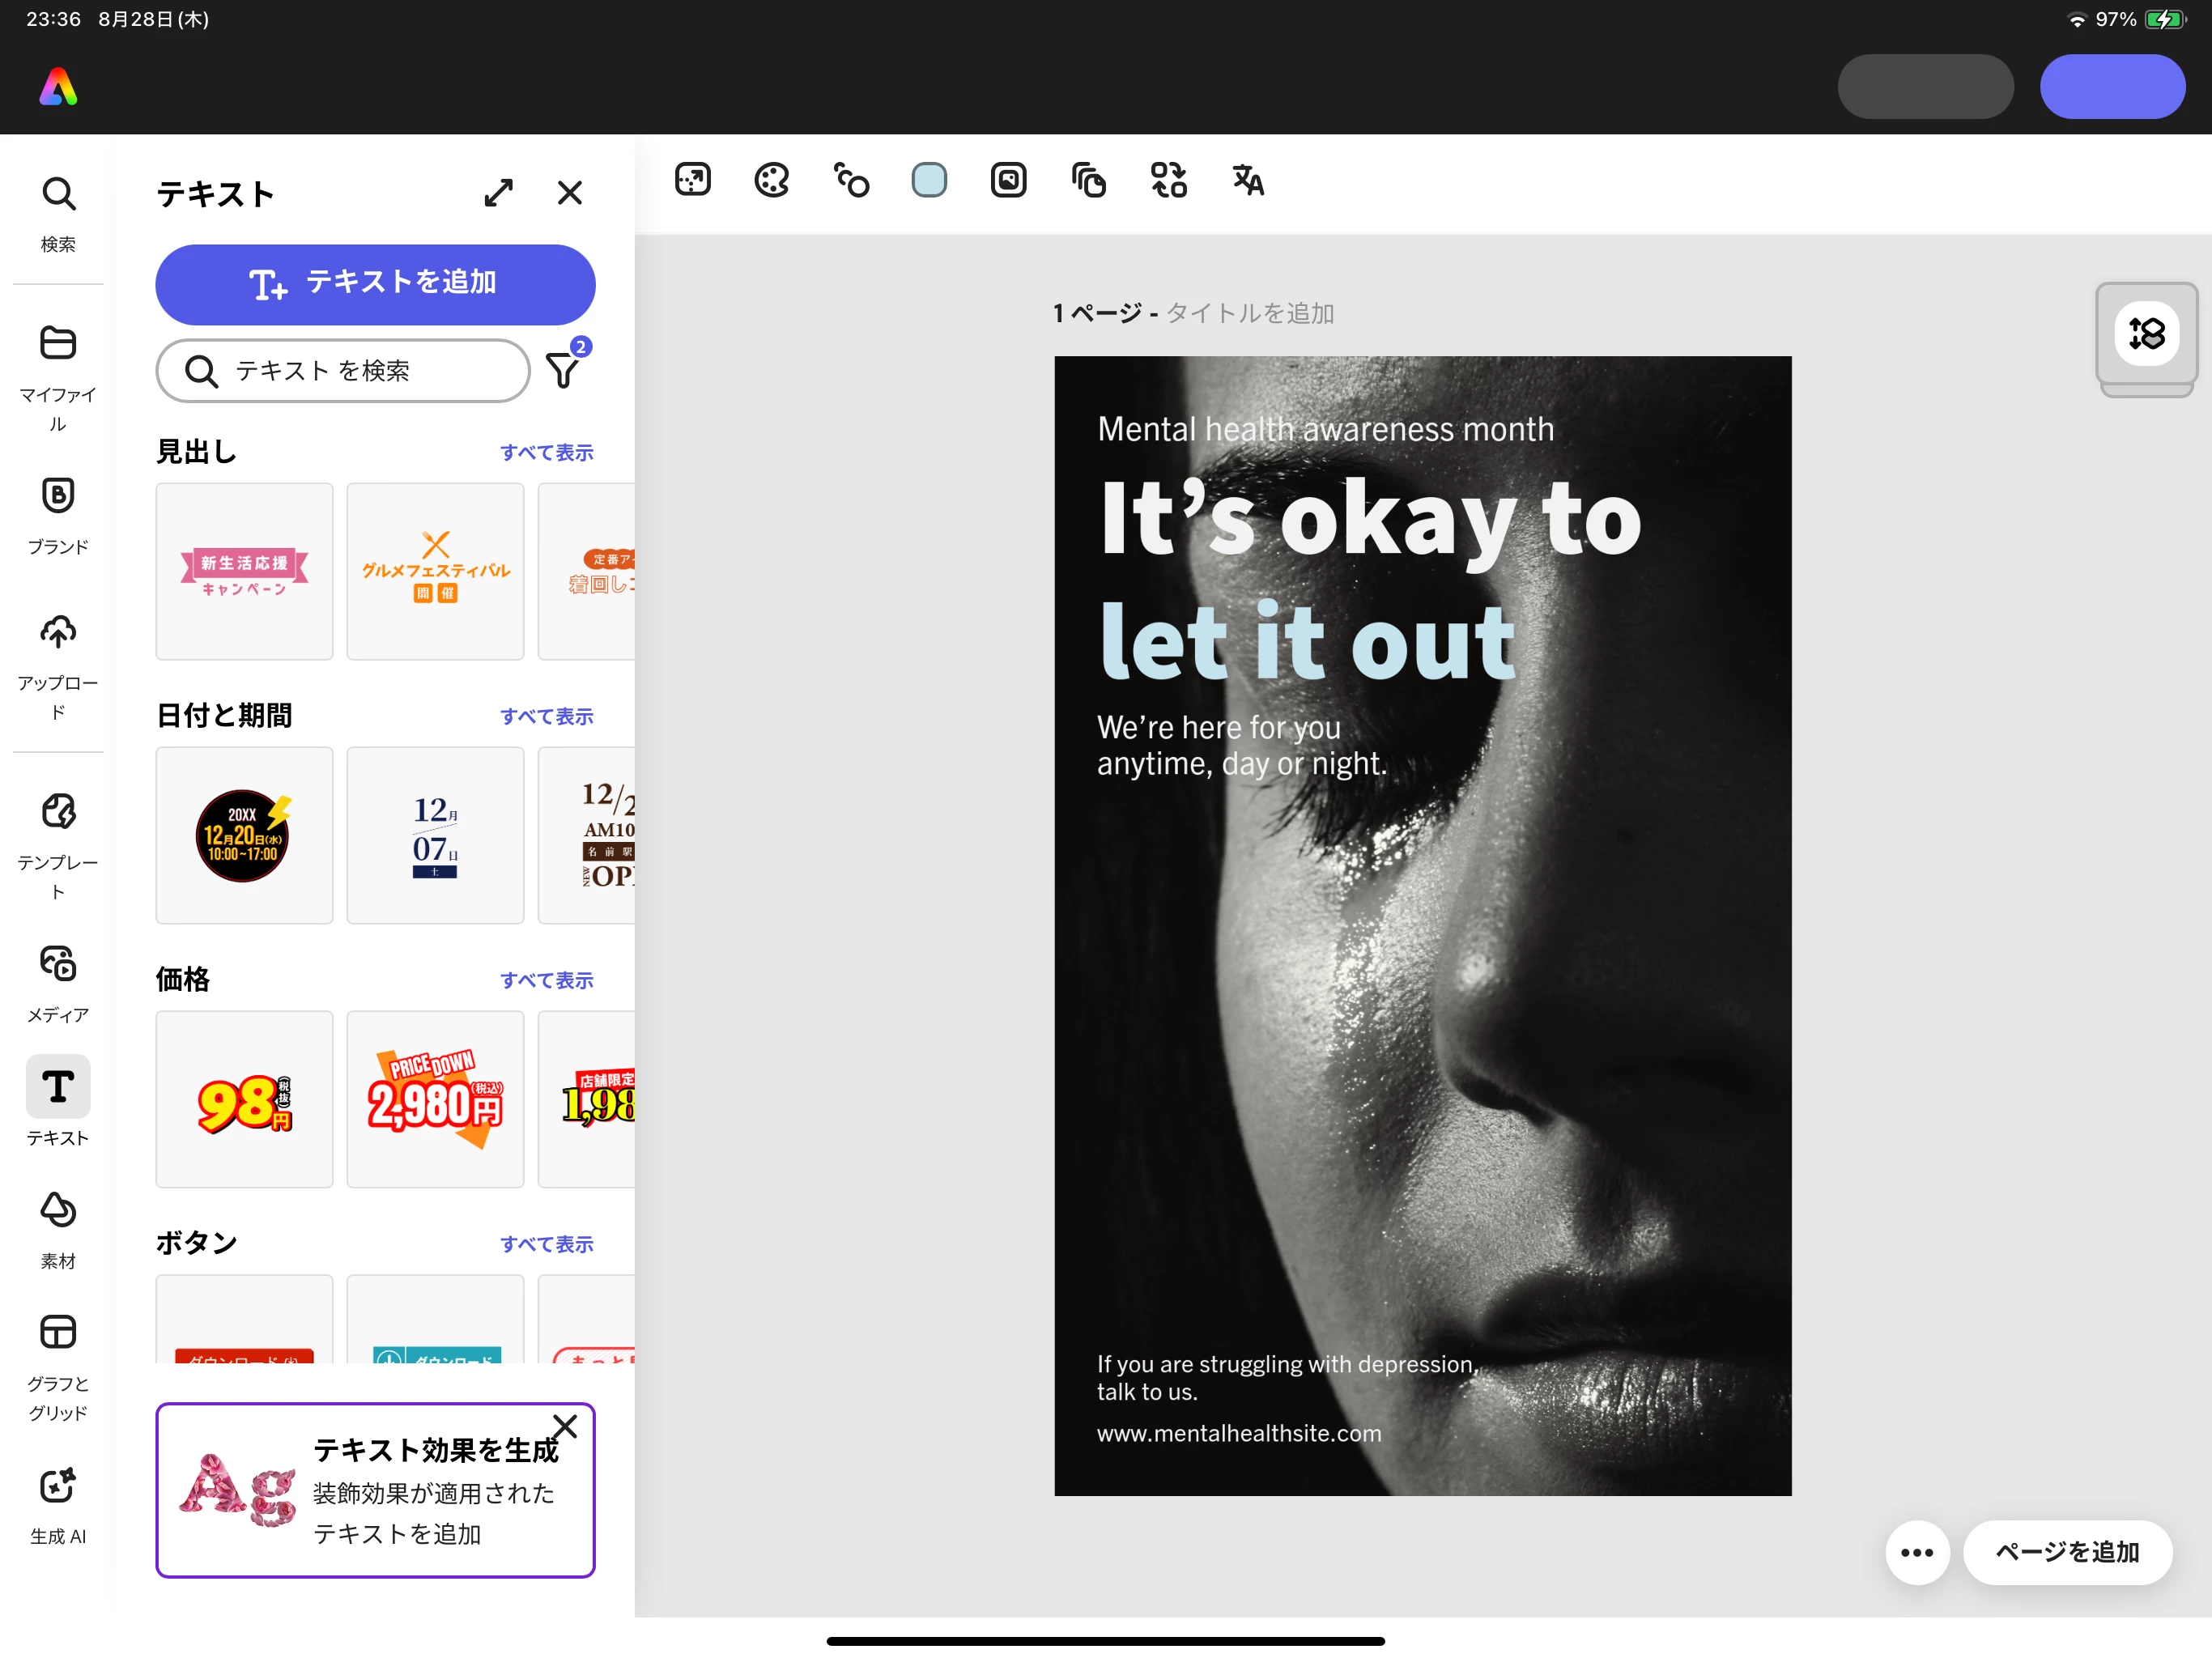Click the テキストを追加 button
The width and height of the screenshot is (2212, 1658).
click(375, 284)
